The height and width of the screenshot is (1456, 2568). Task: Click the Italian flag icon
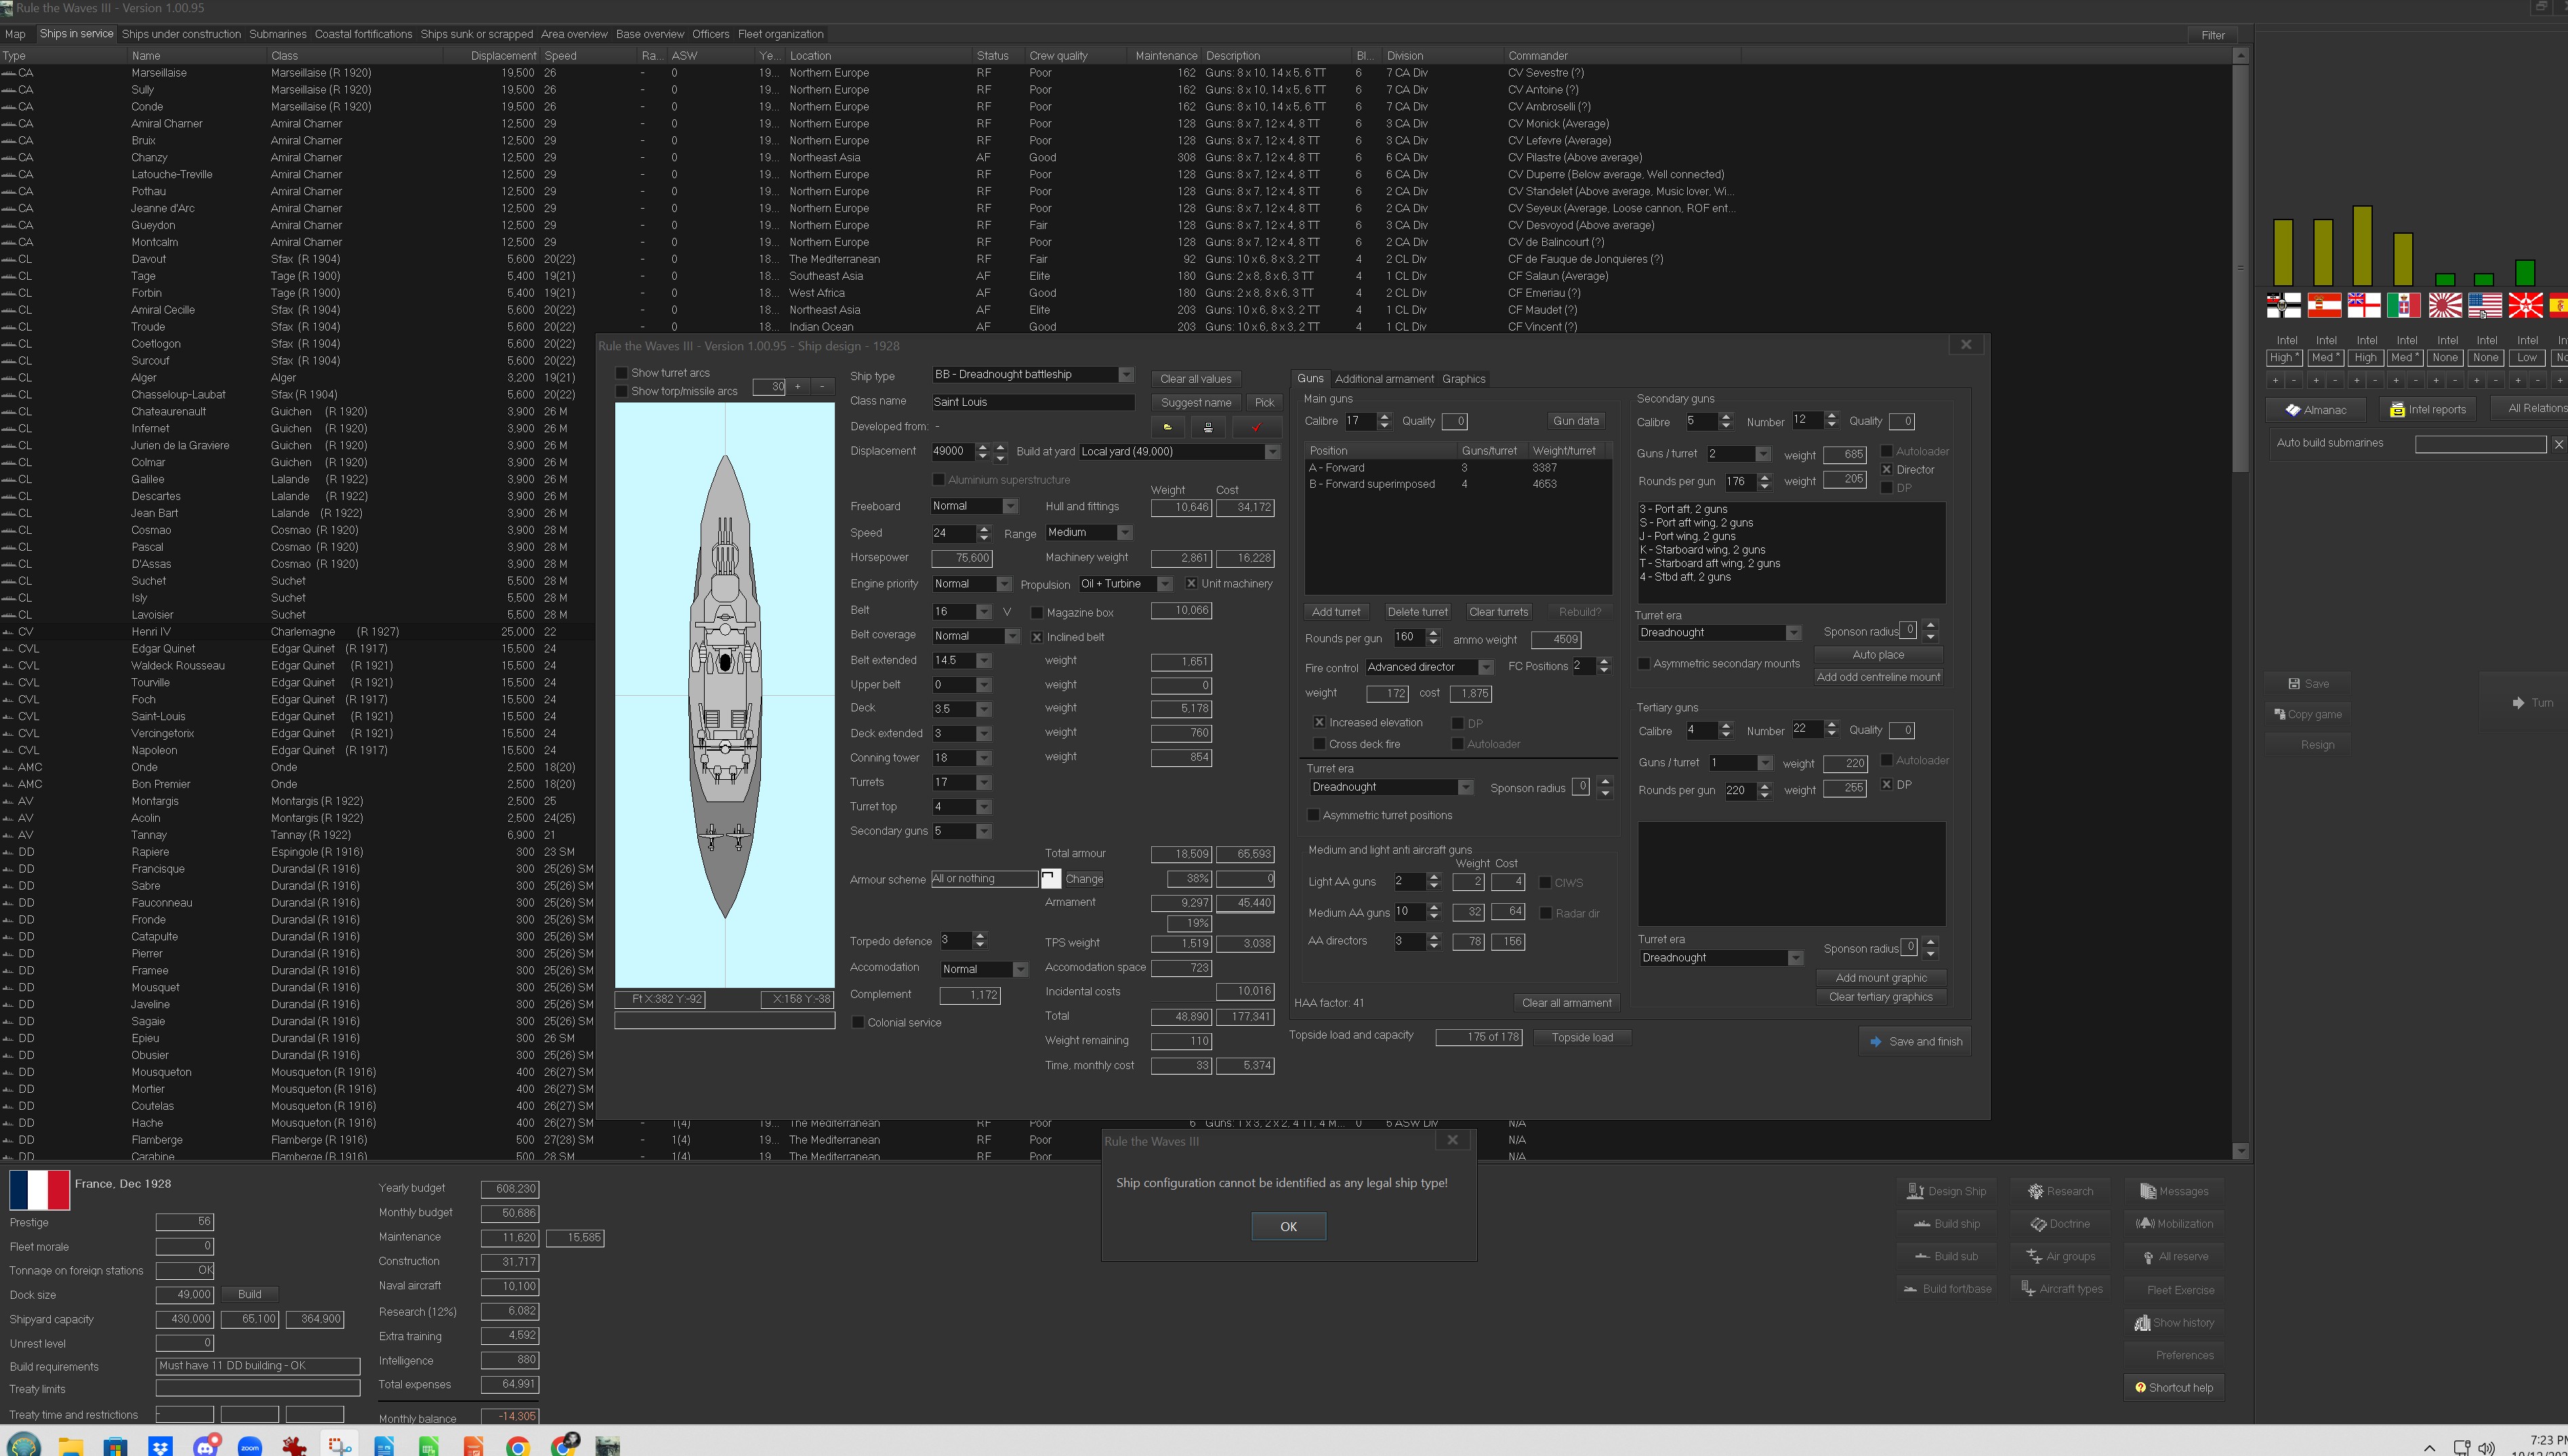2403,305
